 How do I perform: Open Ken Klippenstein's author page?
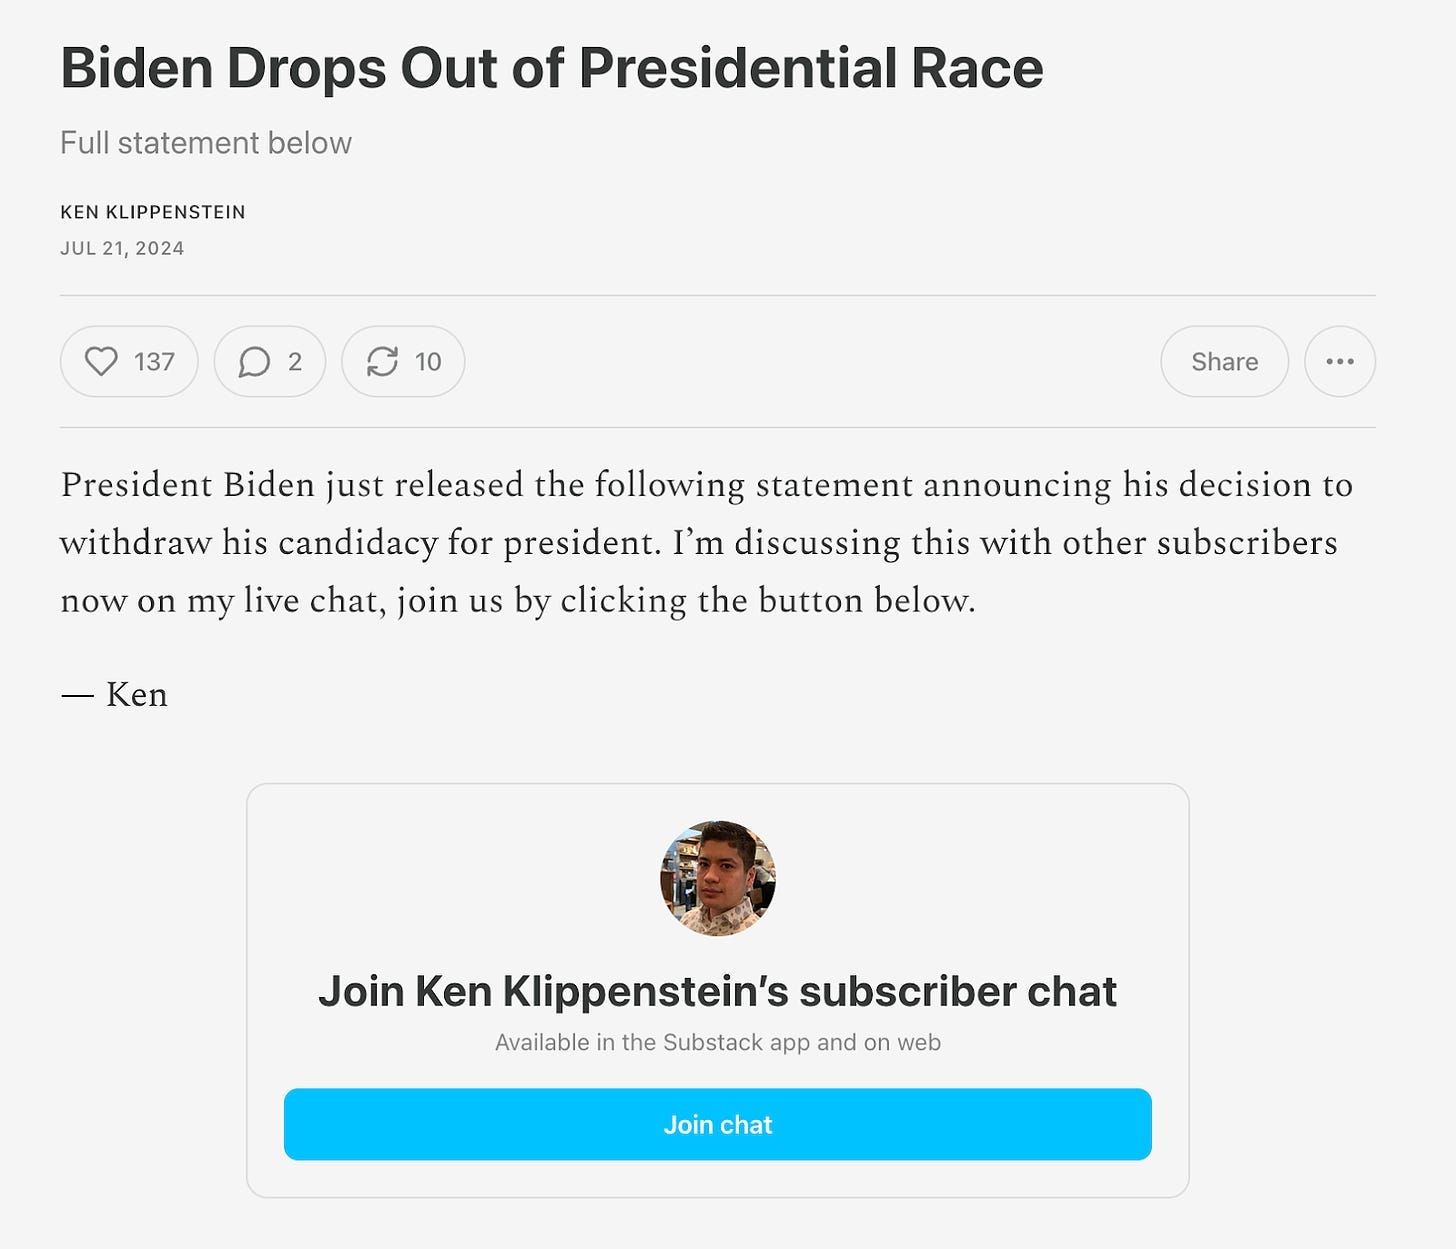(x=153, y=212)
